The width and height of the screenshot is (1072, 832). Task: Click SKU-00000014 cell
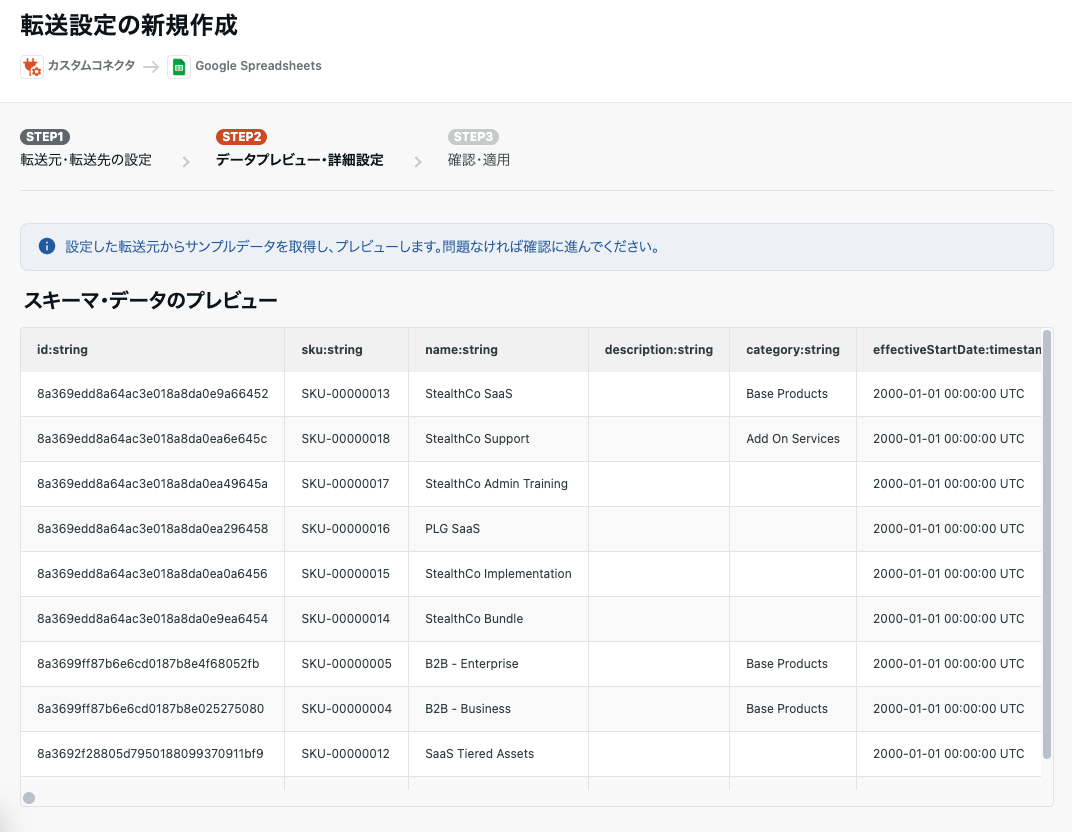[x=345, y=619]
